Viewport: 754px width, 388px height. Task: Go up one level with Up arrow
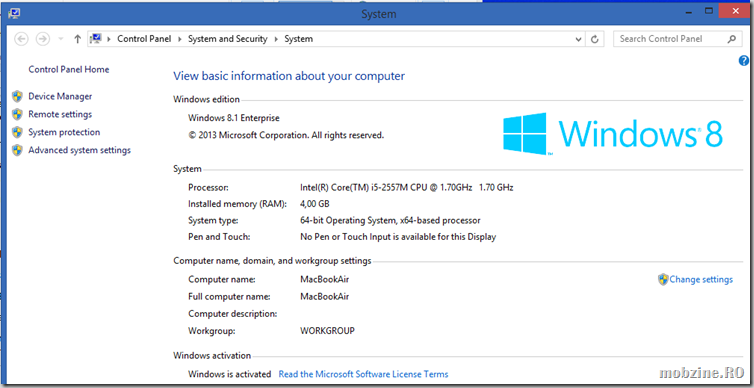(x=77, y=39)
